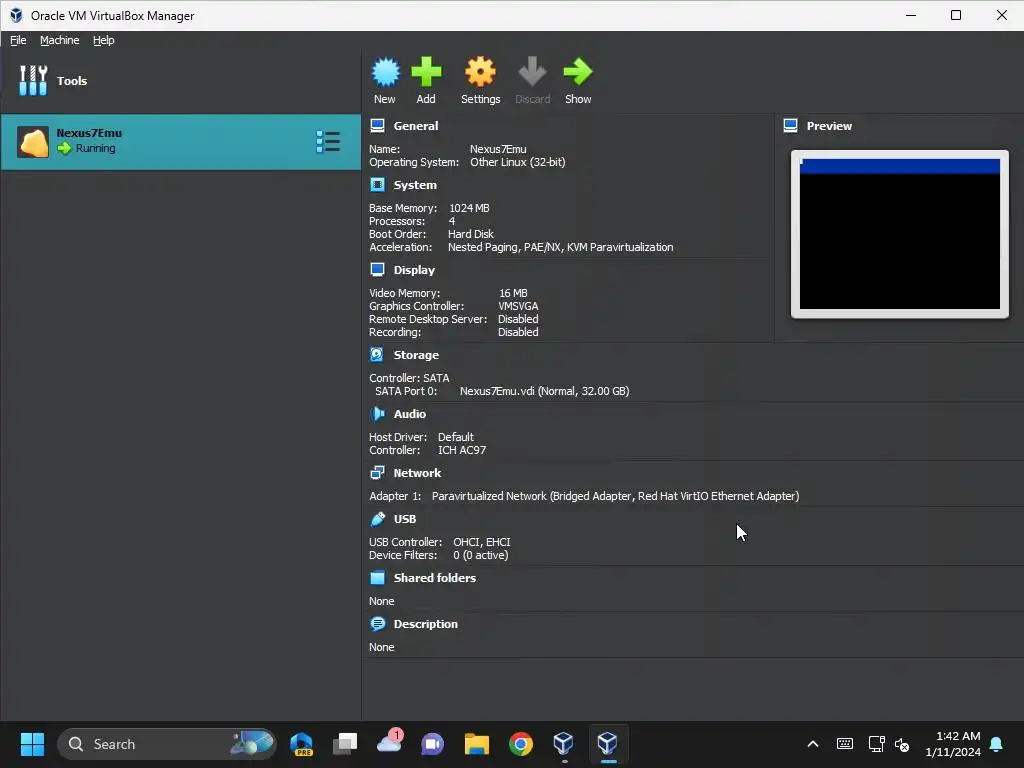Open the Windows Start button
Image resolution: width=1024 pixels, height=768 pixels.
coord(32,744)
